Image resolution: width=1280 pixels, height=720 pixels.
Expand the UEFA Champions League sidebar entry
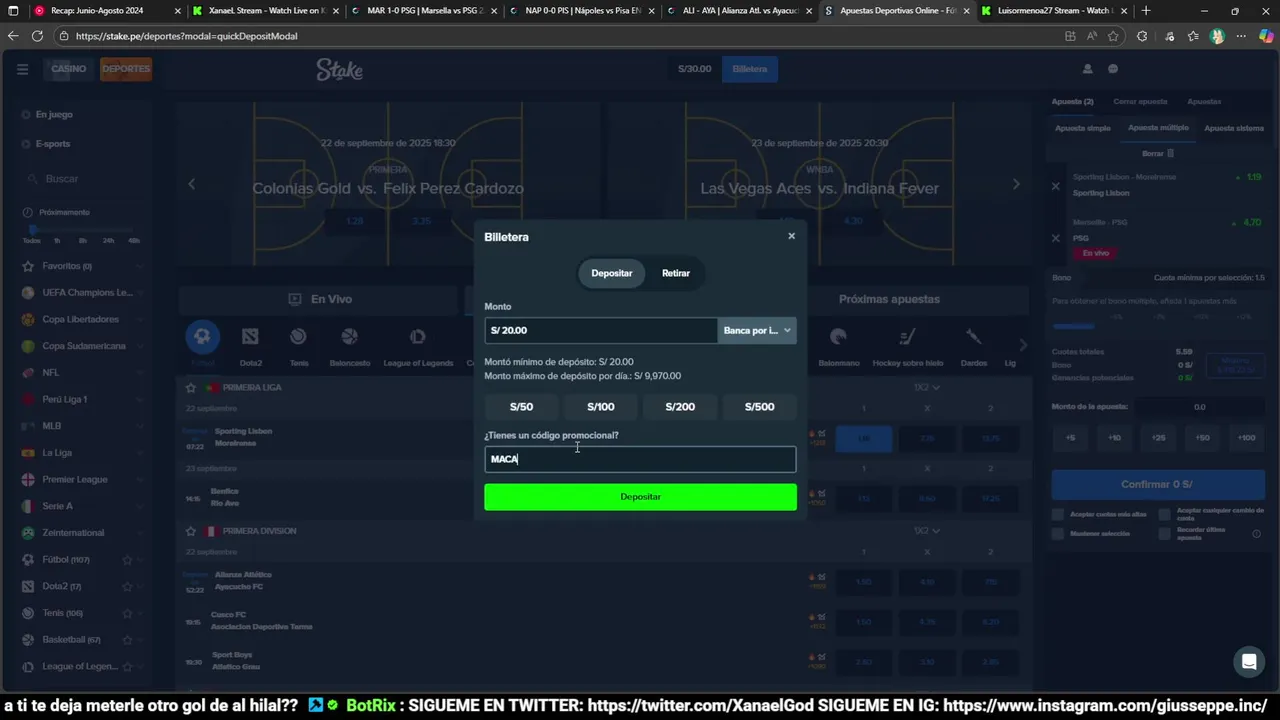pyautogui.click(x=139, y=293)
